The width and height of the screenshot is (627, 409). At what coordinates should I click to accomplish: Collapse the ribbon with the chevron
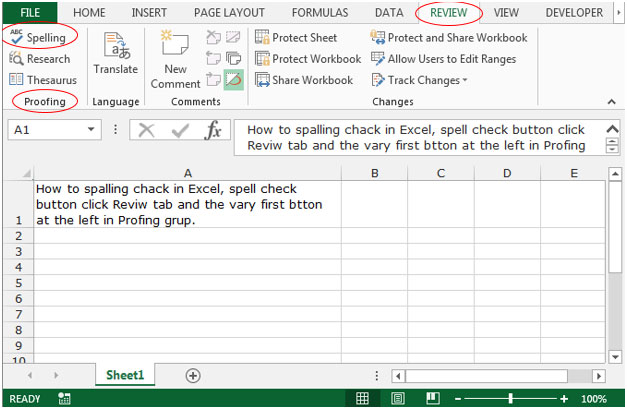click(x=611, y=102)
